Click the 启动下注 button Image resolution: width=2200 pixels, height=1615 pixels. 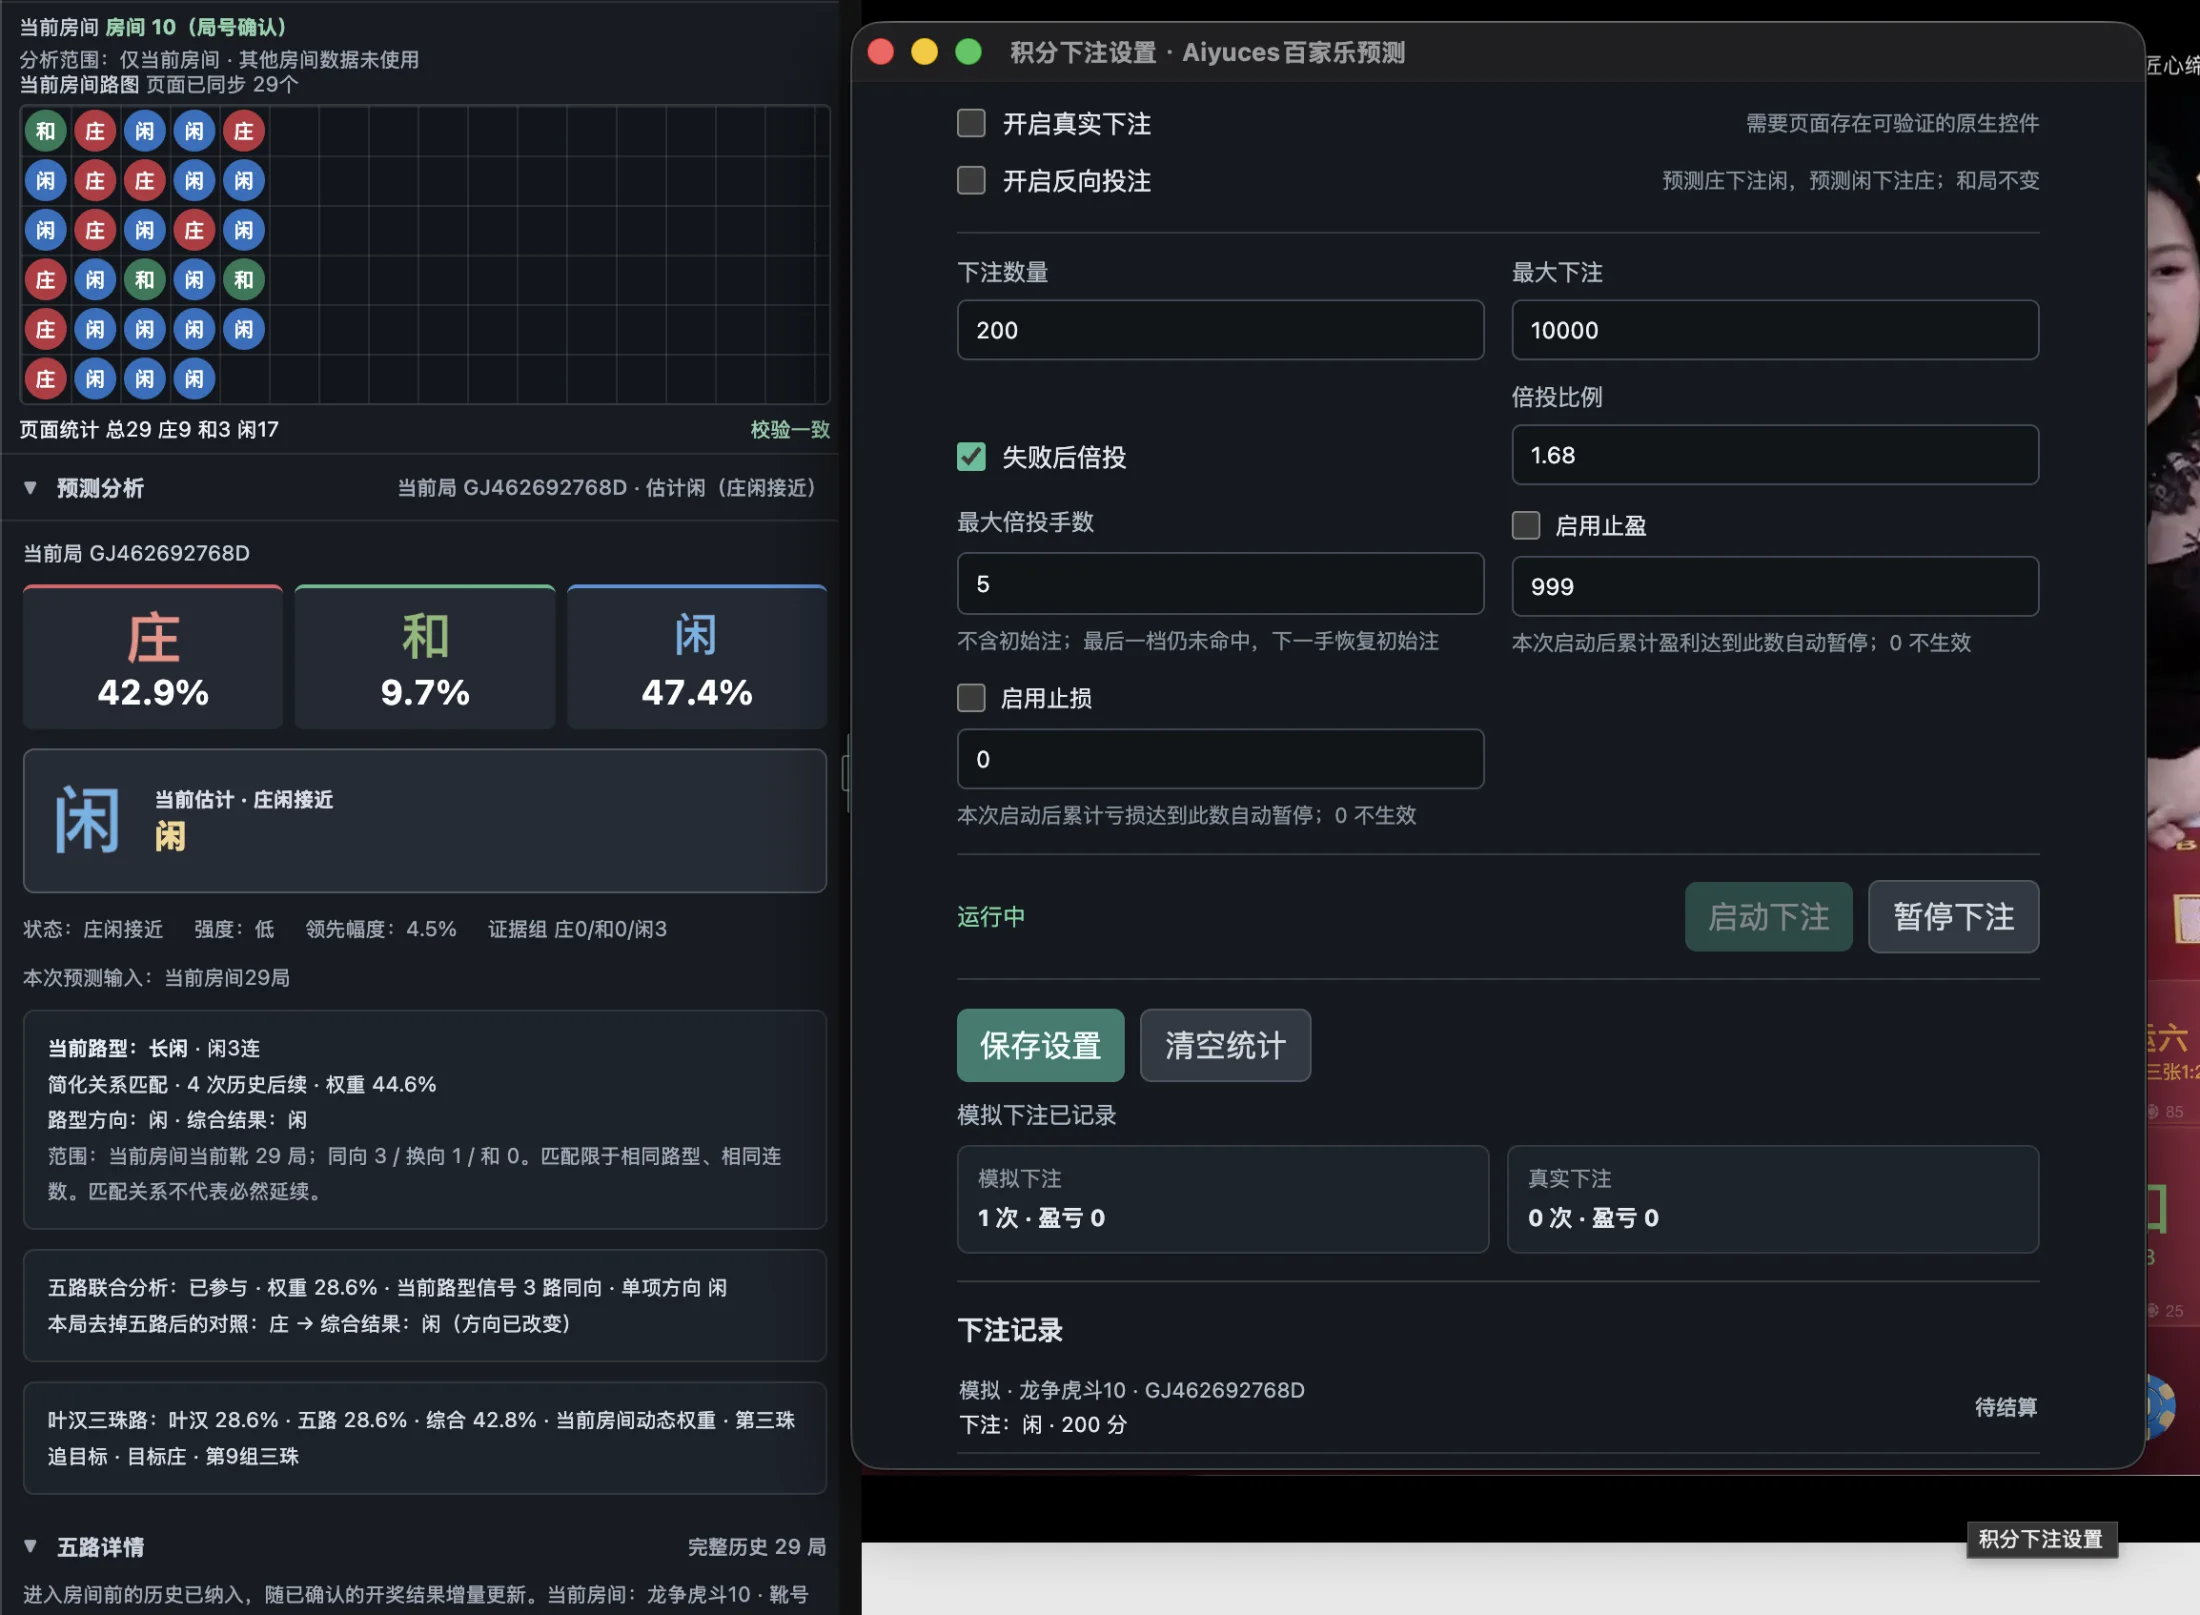coord(1768,916)
